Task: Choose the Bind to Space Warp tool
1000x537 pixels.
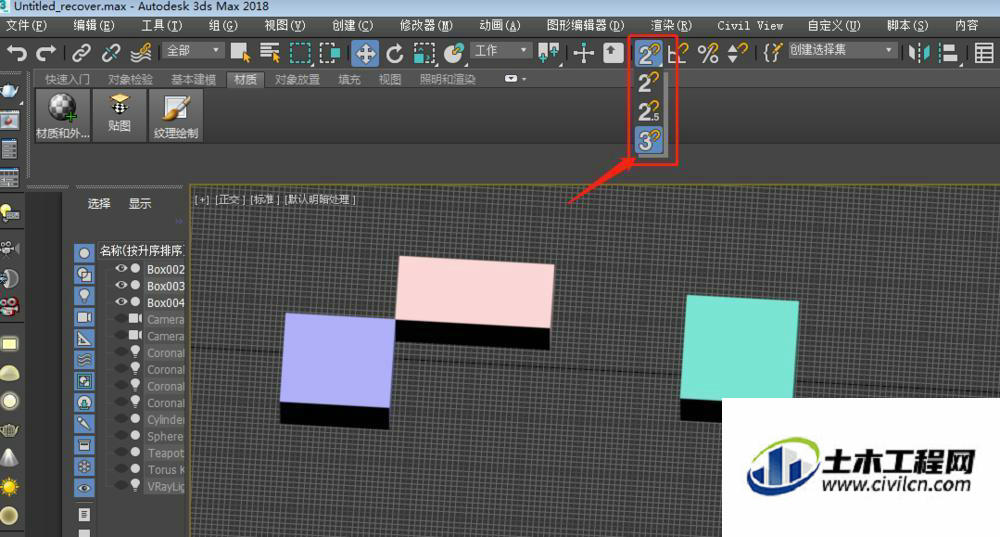Action: [x=140, y=52]
